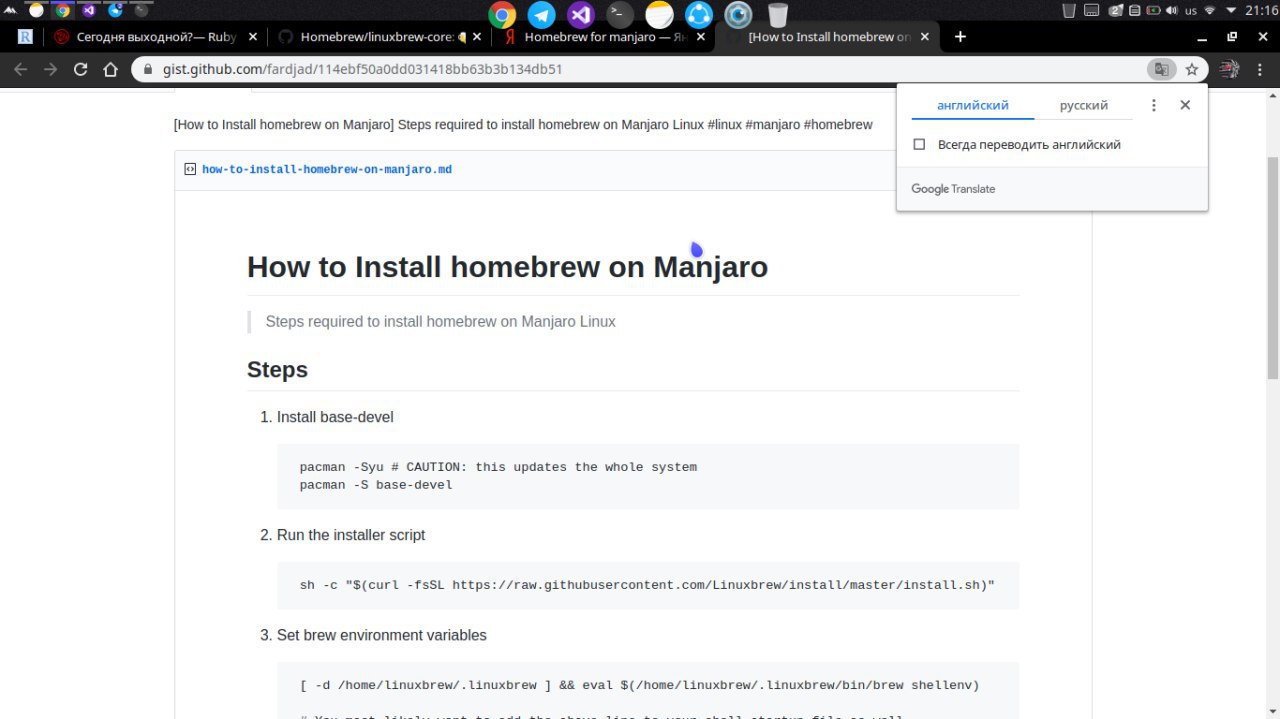The height and width of the screenshot is (719, 1280).
Task: Open Wi-Fi network tray icon
Action: coord(1209,11)
